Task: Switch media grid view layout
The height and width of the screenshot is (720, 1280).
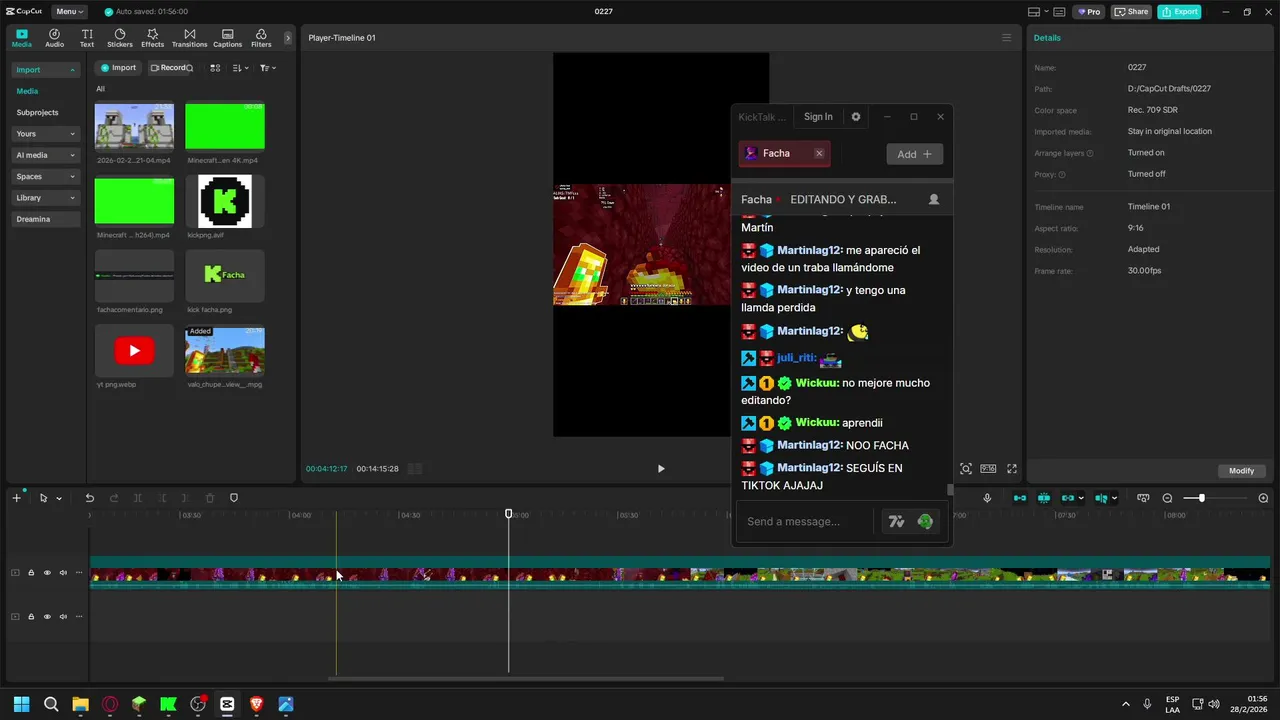Action: coord(215,68)
